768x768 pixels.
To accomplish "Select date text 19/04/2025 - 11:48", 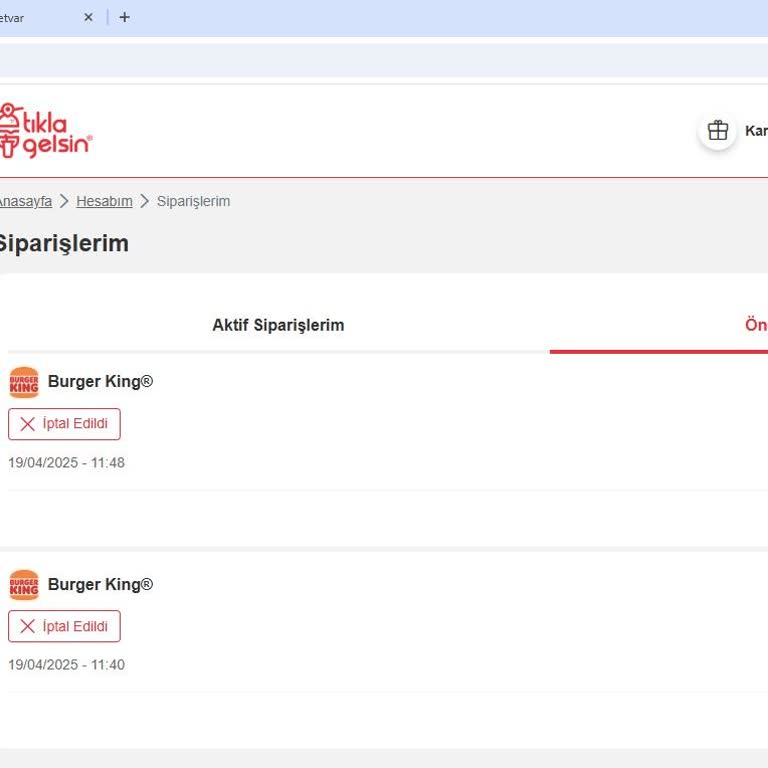I will [x=67, y=463].
